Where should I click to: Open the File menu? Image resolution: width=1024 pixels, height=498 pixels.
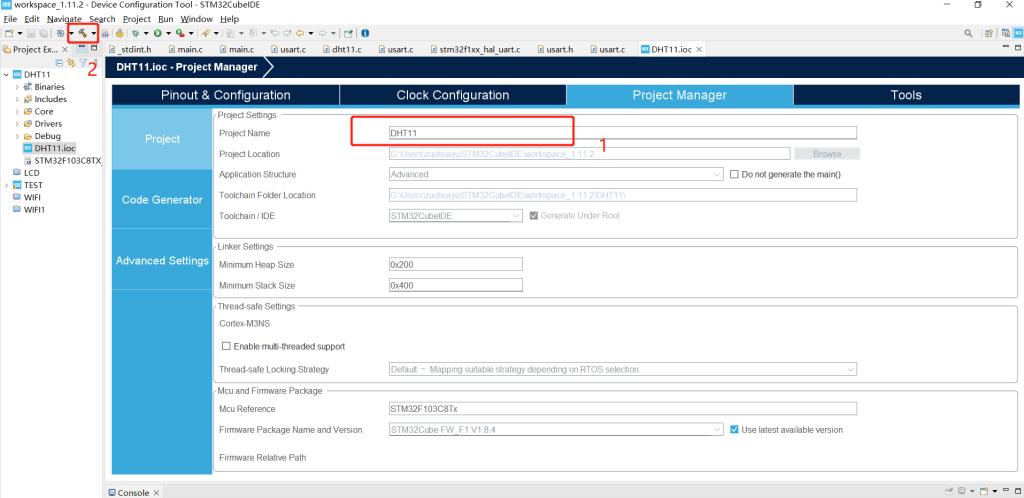tap(10, 19)
